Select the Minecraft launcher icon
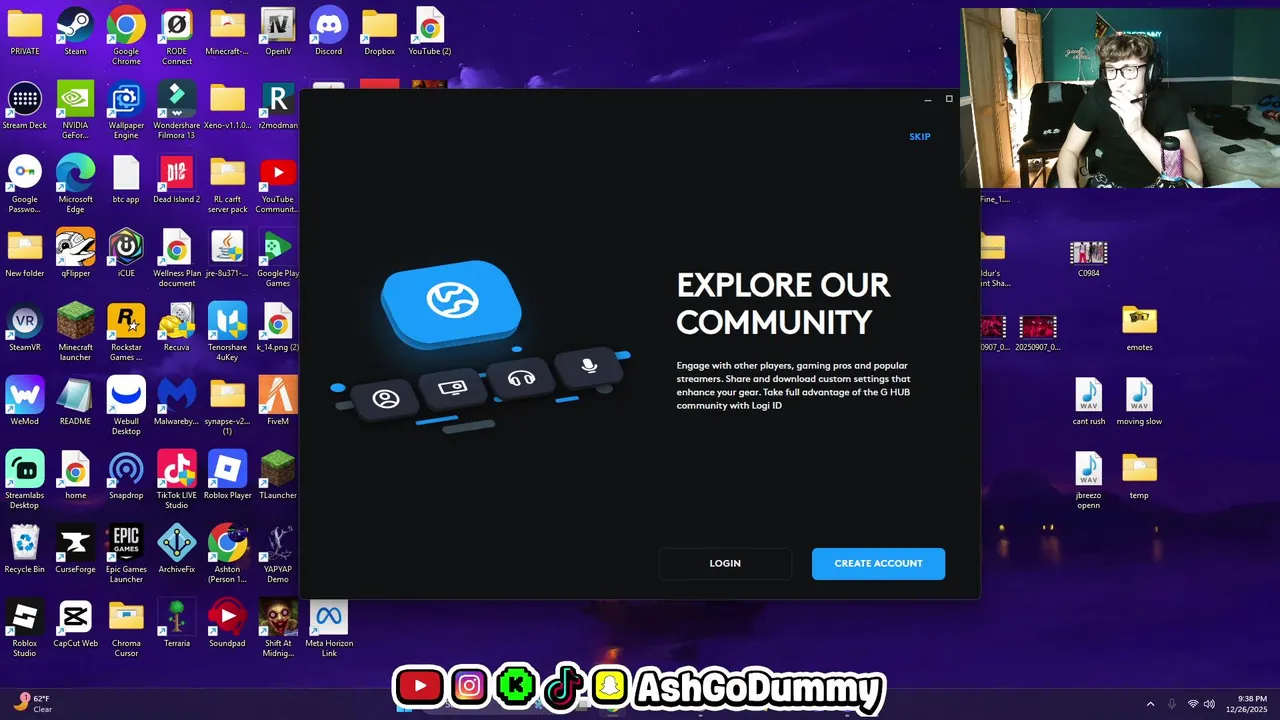 pyautogui.click(x=75, y=331)
